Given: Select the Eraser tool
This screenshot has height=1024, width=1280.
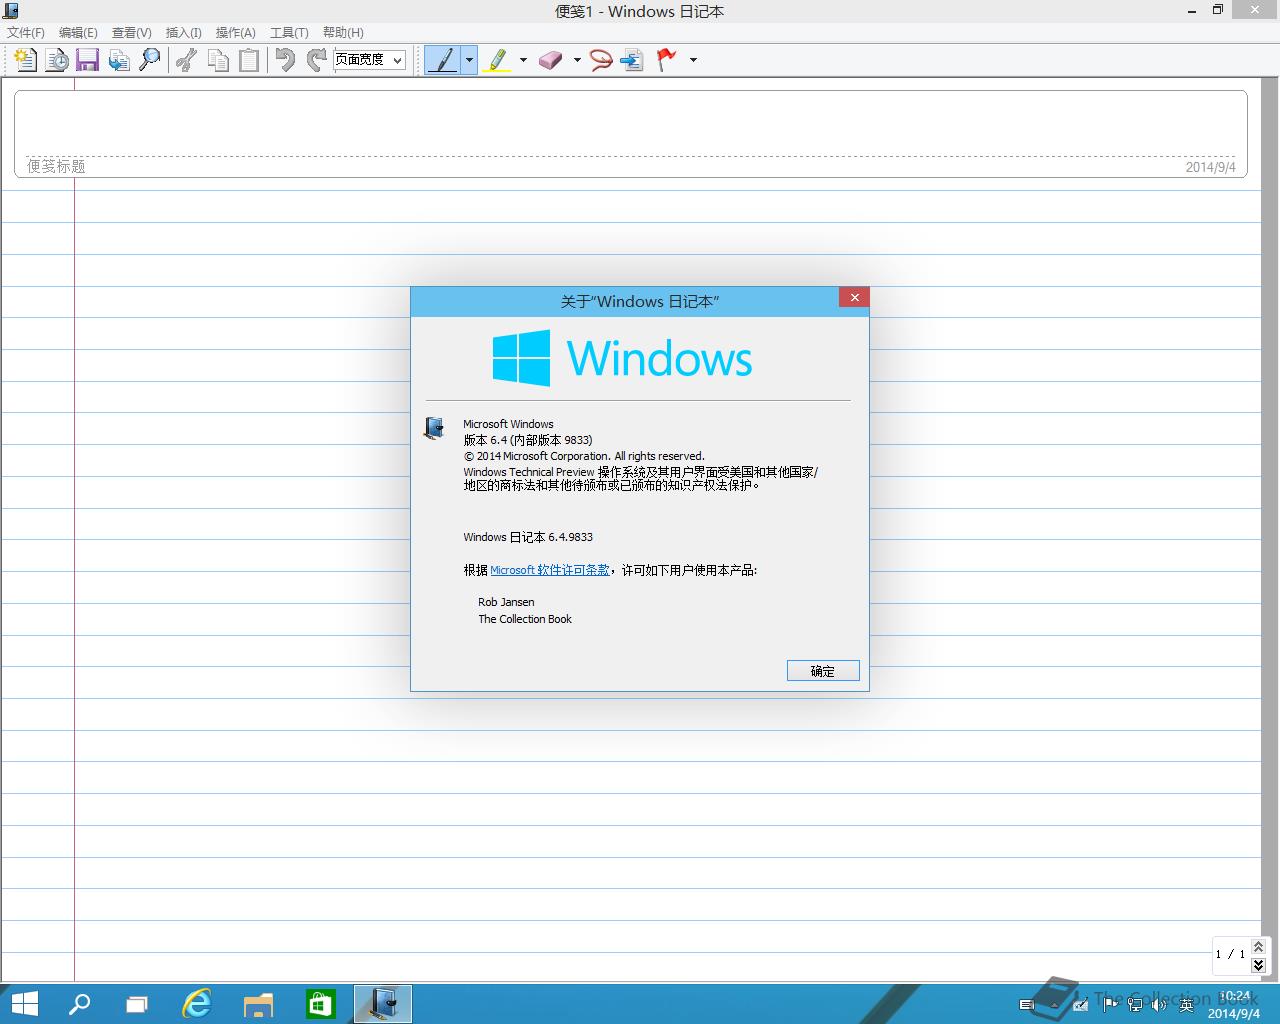Looking at the screenshot, I should (x=551, y=60).
